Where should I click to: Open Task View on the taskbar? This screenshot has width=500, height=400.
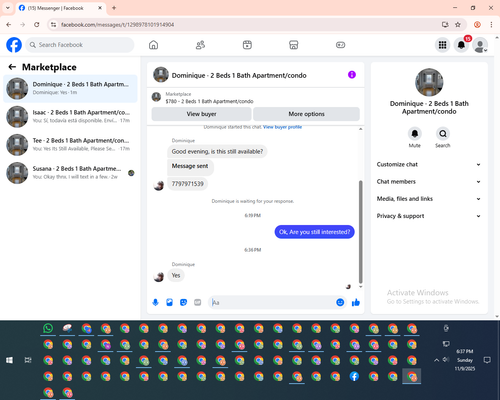pos(28,360)
